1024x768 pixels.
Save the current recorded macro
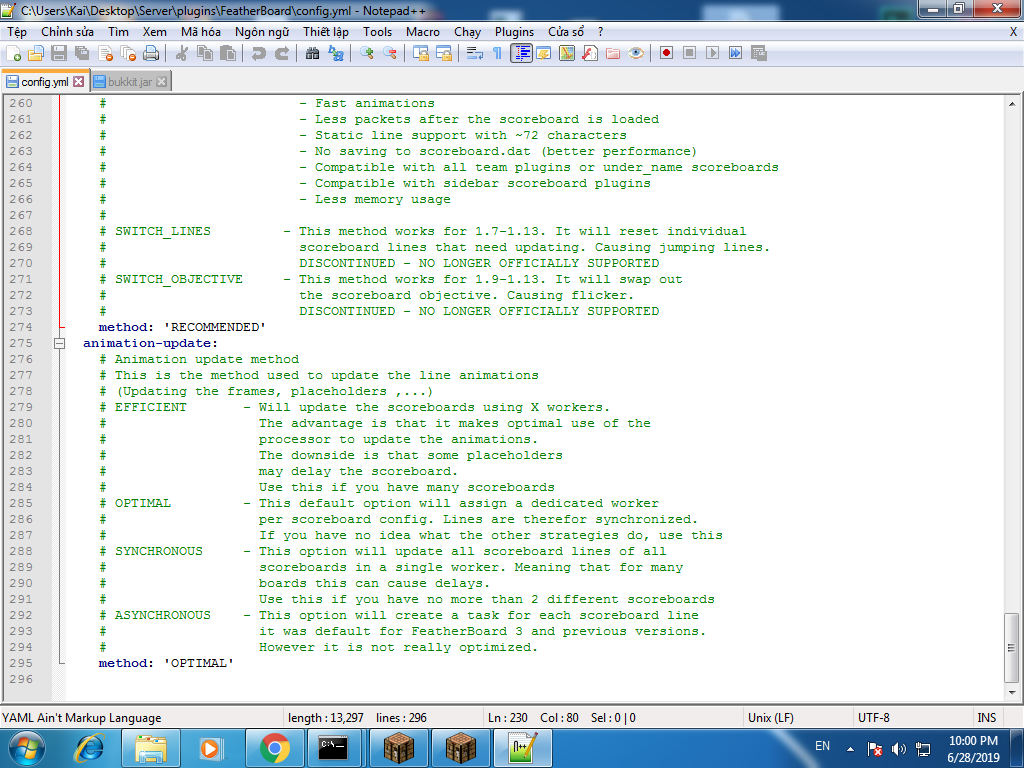759,54
